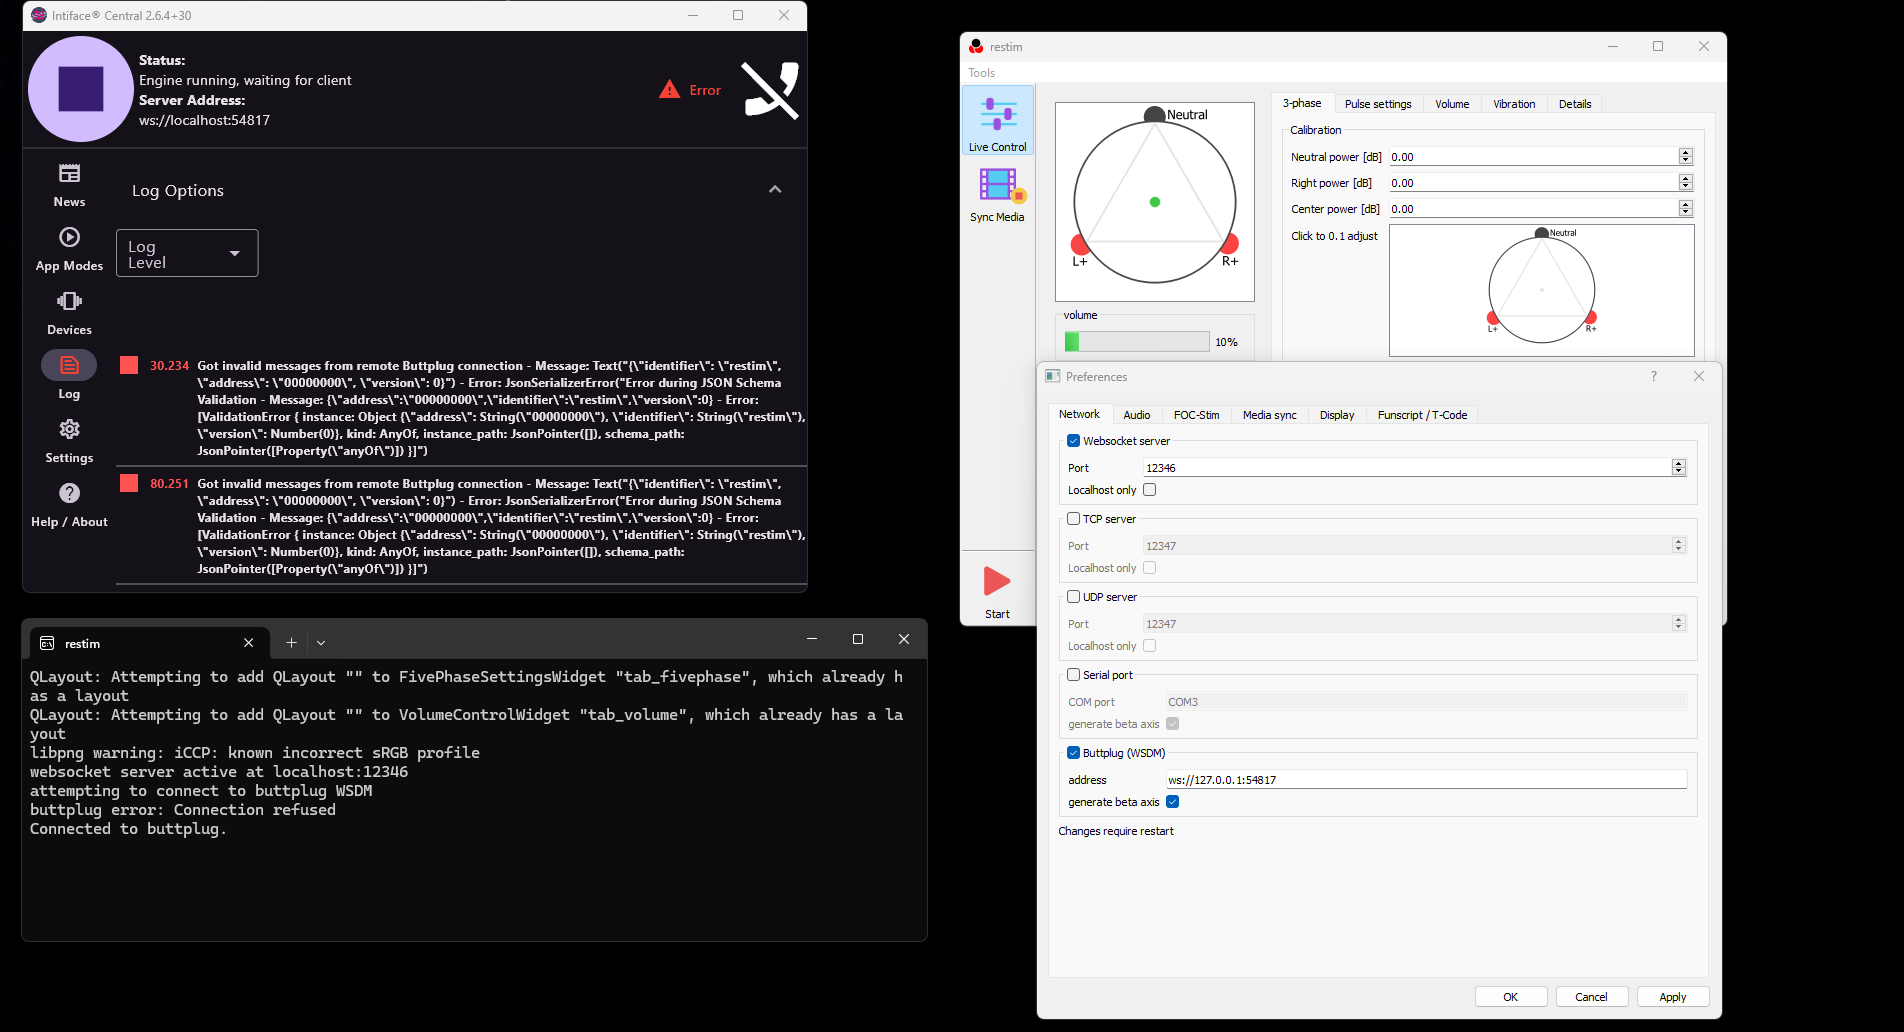
Task: Open the Pulse settings tab in restim
Action: tap(1378, 104)
